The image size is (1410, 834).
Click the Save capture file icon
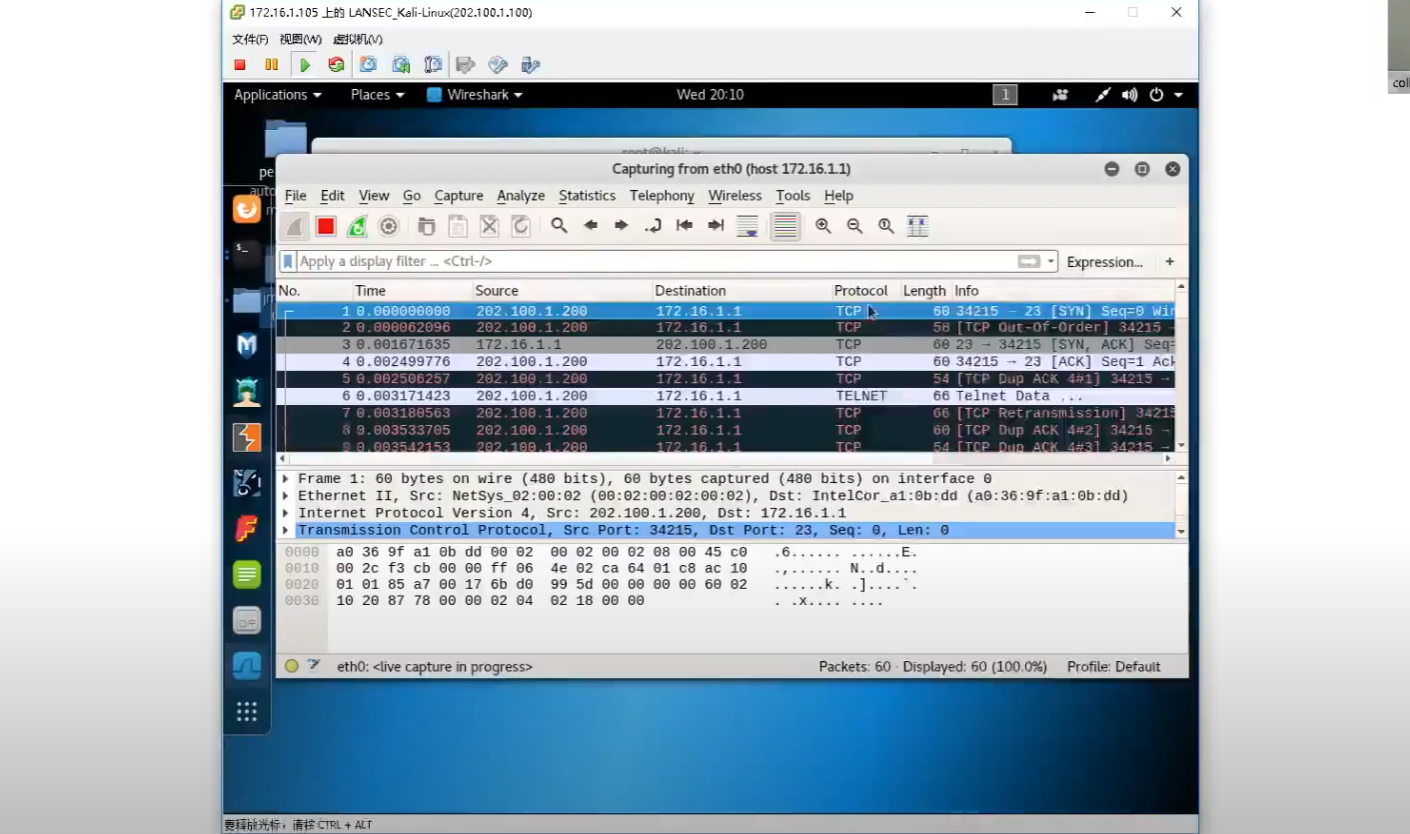[458, 226]
